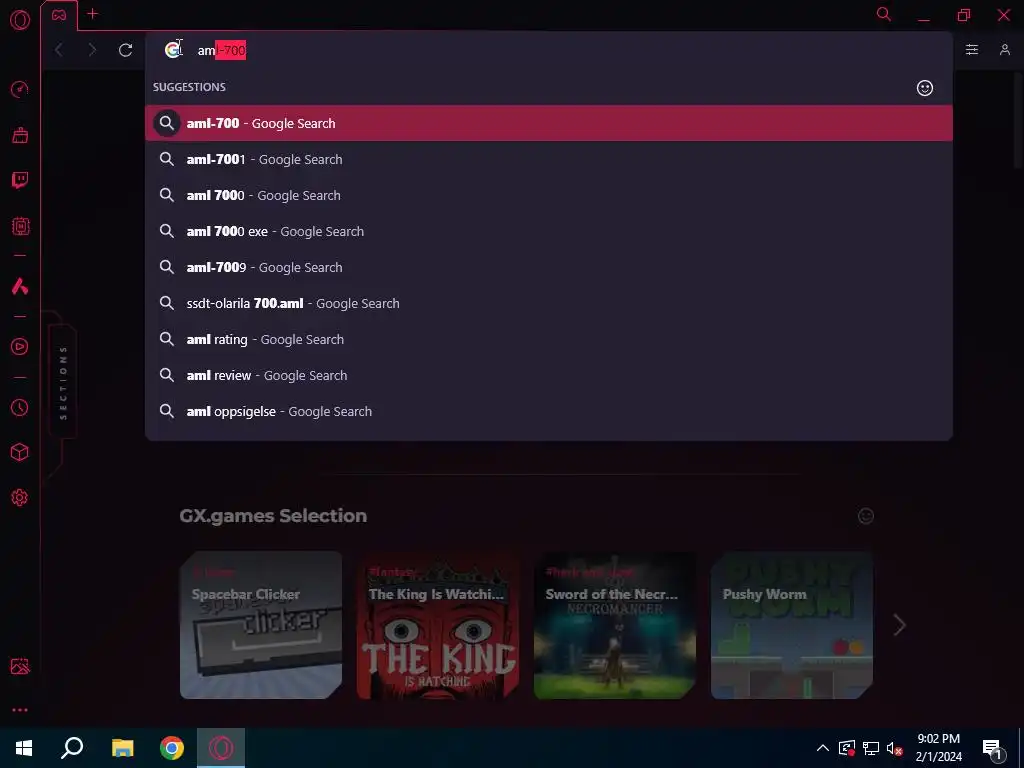This screenshot has width=1024, height=768.
Task: Open The King Is Watching game card
Action: 438,625
